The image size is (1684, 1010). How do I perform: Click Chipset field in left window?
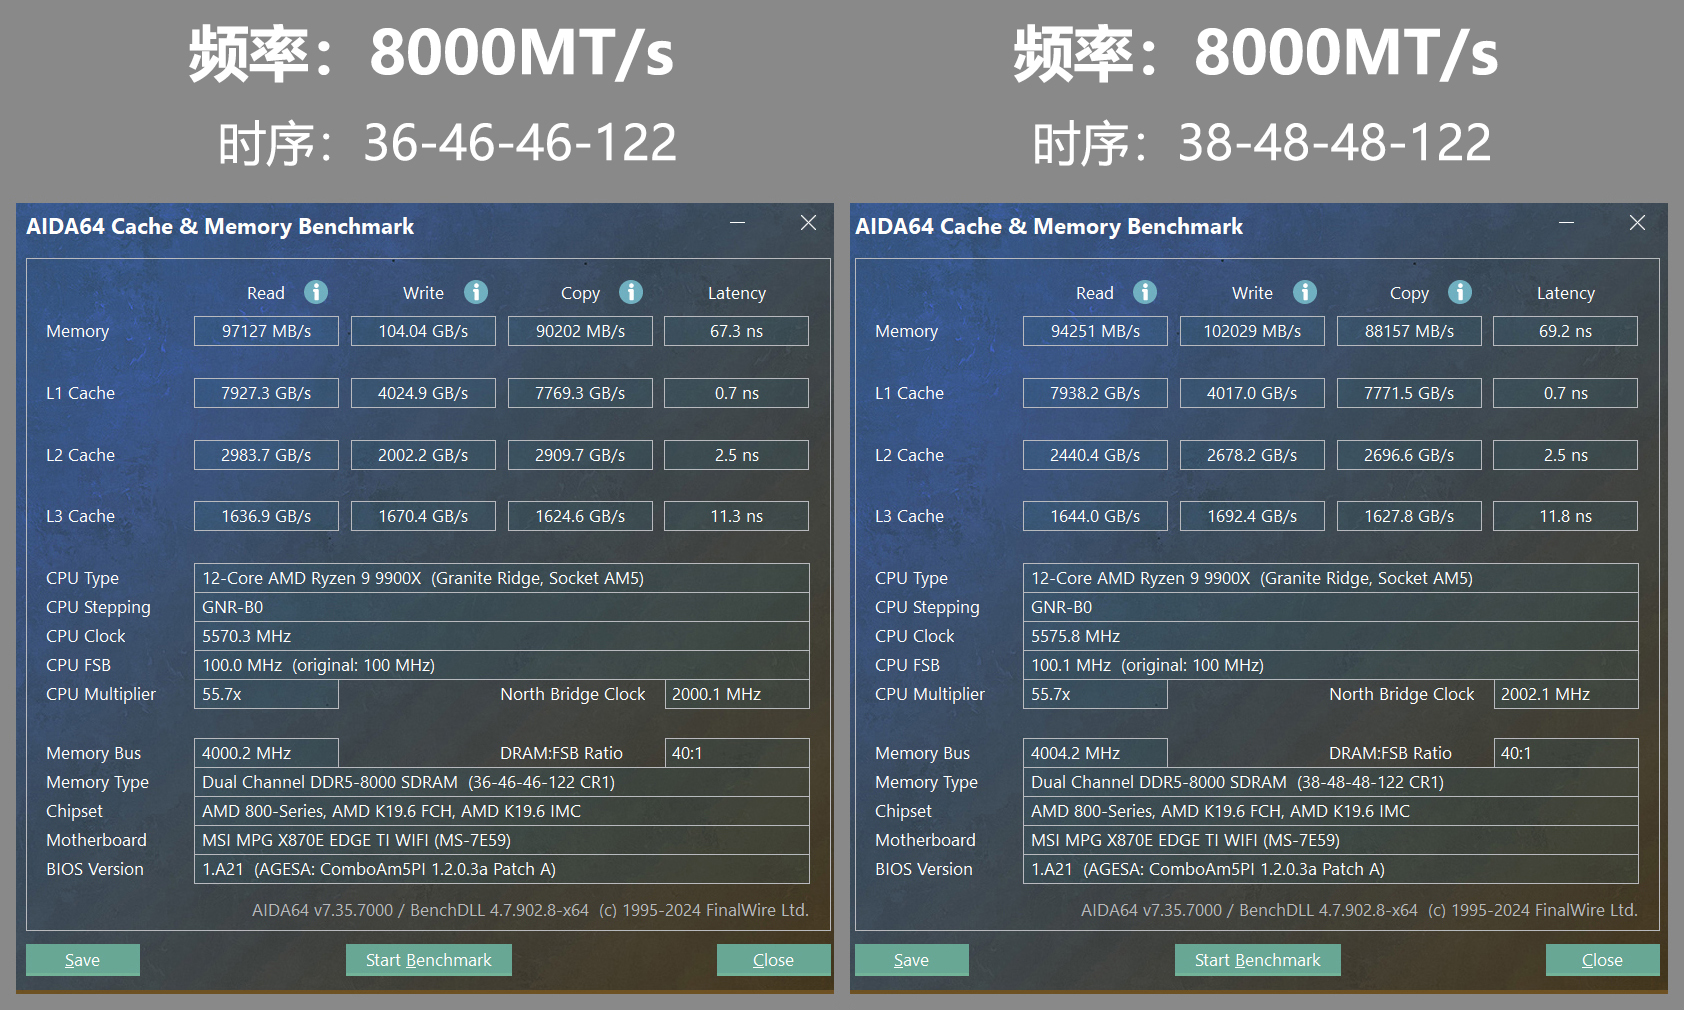(x=502, y=811)
